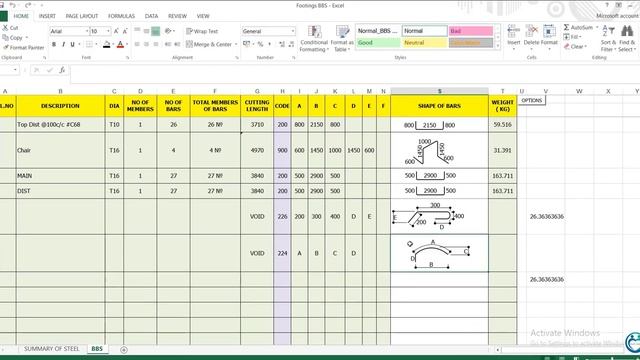Open the DATA tab

pos(151,16)
